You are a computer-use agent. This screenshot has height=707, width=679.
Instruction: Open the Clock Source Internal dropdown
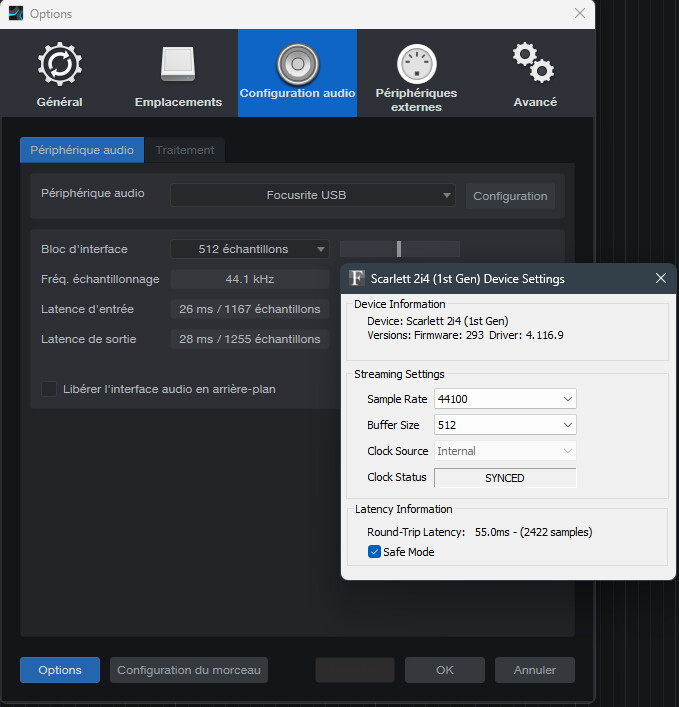tap(505, 451)
